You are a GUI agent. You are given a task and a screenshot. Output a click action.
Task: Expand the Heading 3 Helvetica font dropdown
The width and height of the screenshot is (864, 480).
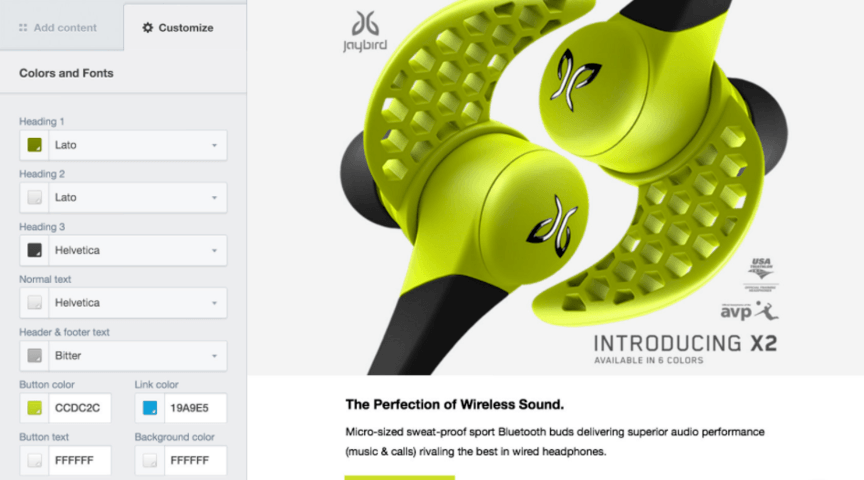point(138,250)
